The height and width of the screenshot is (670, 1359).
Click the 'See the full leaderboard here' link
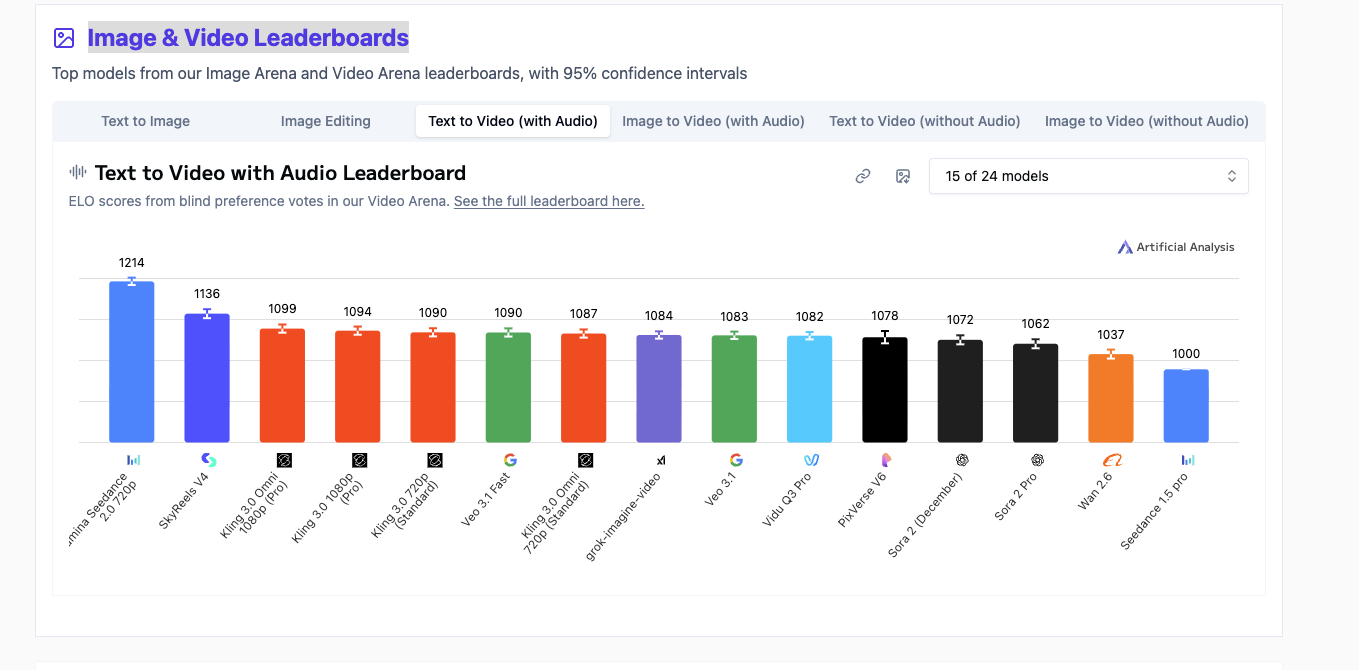(548, 200)
